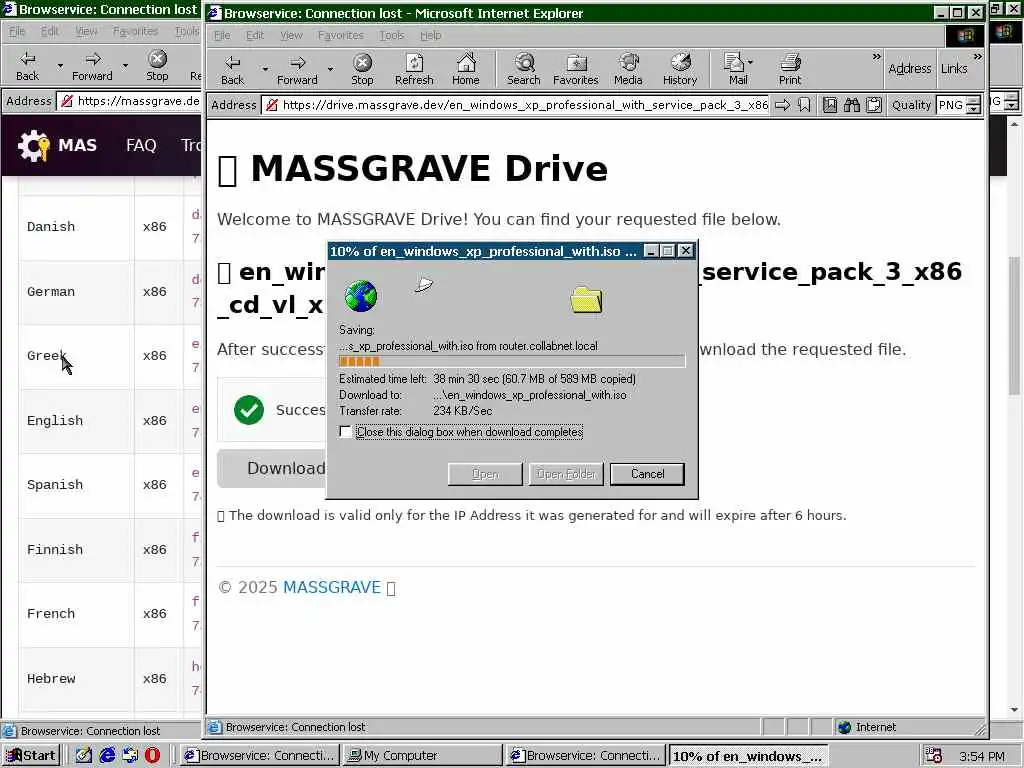Image resolution: width=1024 pixels, height=768 pixels.
Task: Select the German row in the language table
Action: click(110, 292)
